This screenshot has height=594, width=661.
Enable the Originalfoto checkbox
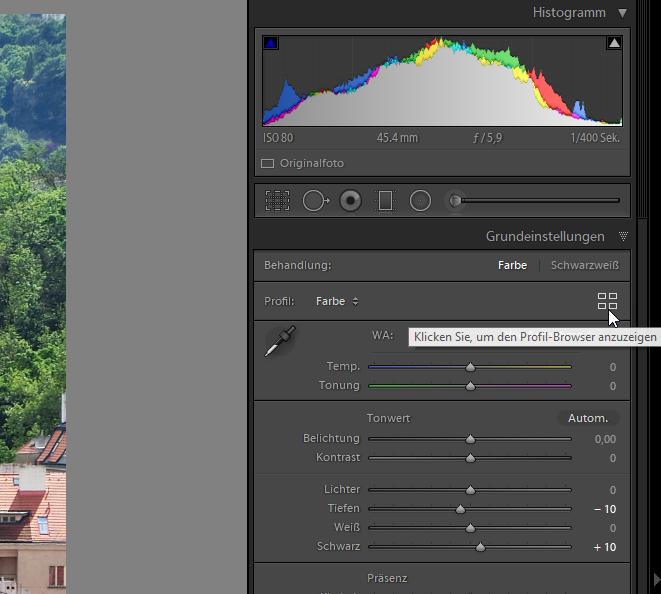(x=268, y=163)
